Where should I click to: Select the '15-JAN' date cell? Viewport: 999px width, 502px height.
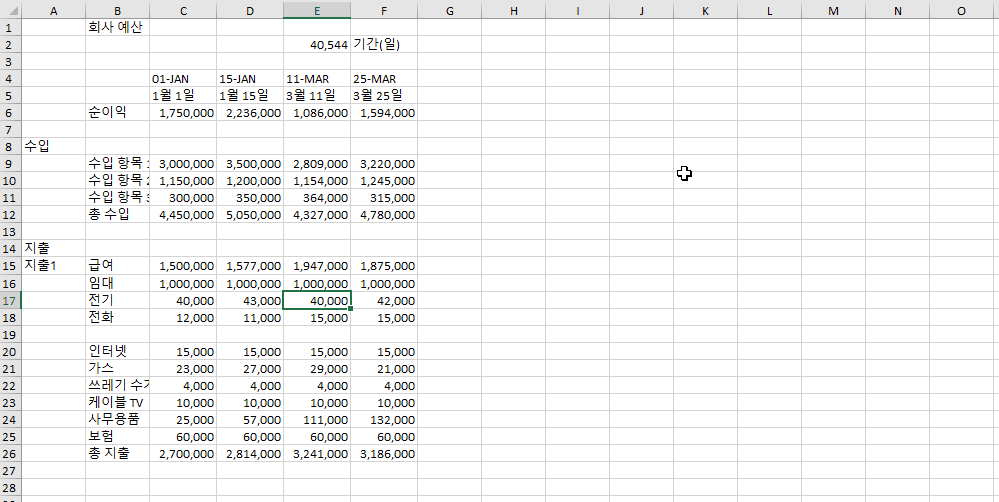(x=250, y=79)
